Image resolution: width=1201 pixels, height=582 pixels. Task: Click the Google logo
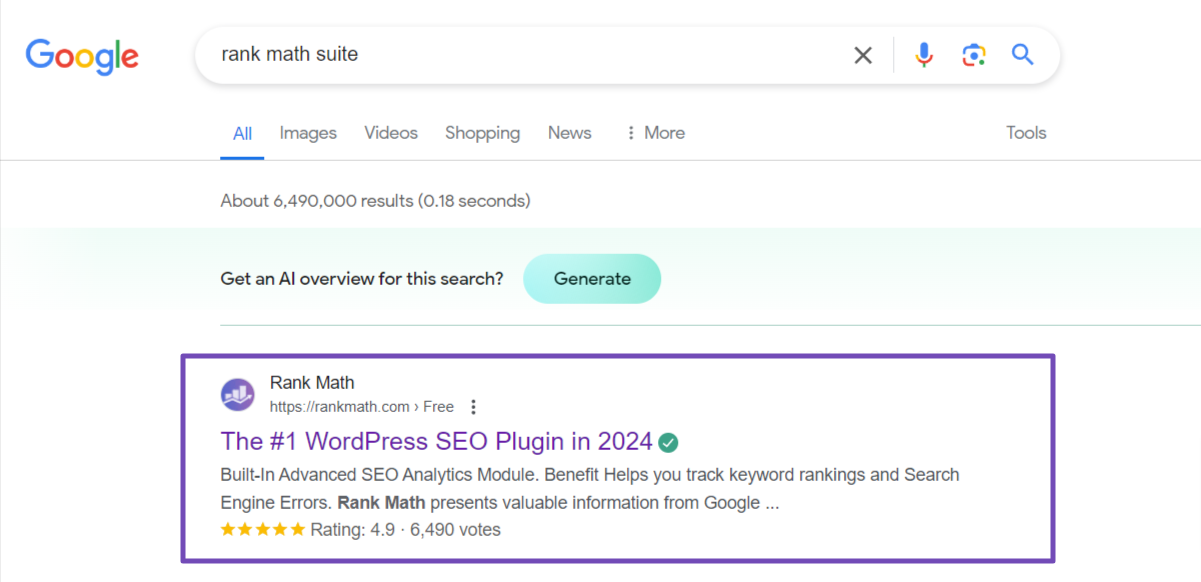[x=82, y=57]
